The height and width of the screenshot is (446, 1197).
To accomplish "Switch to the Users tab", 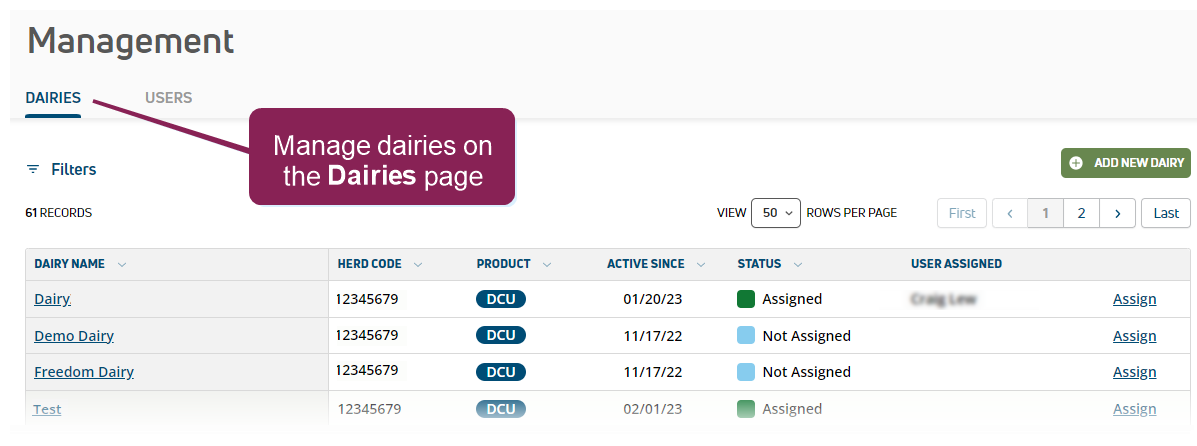I will 168,98.
